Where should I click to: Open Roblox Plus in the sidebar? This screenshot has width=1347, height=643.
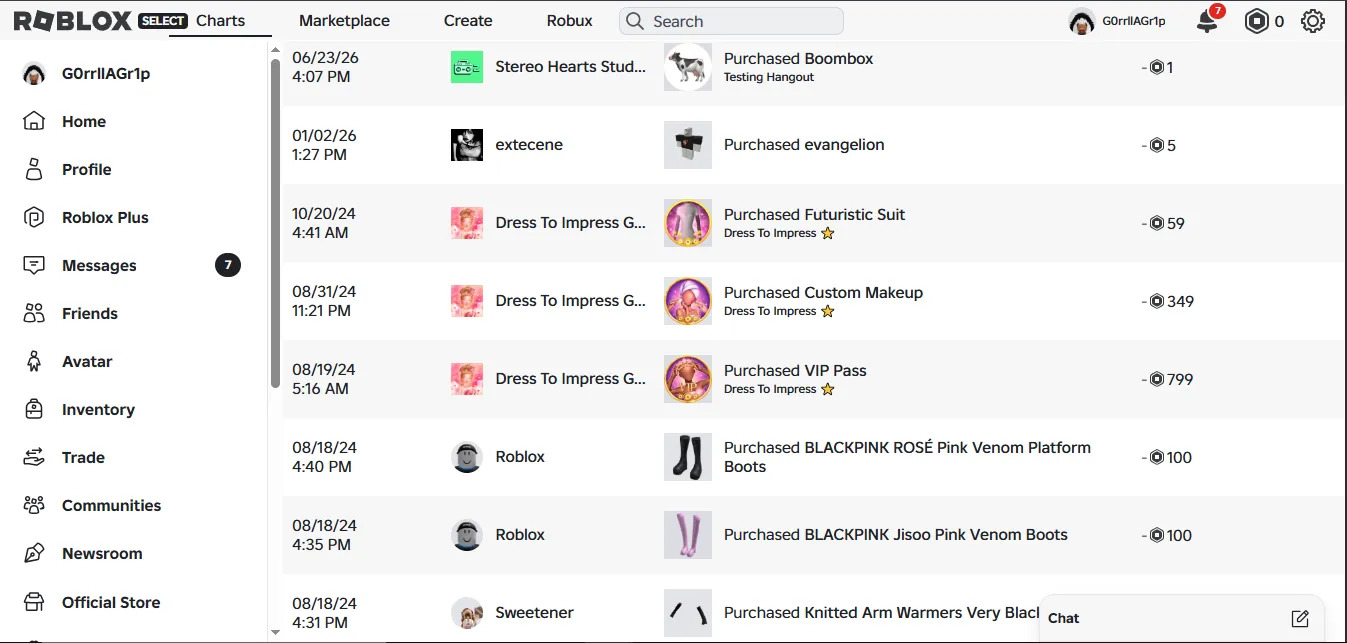105,217
